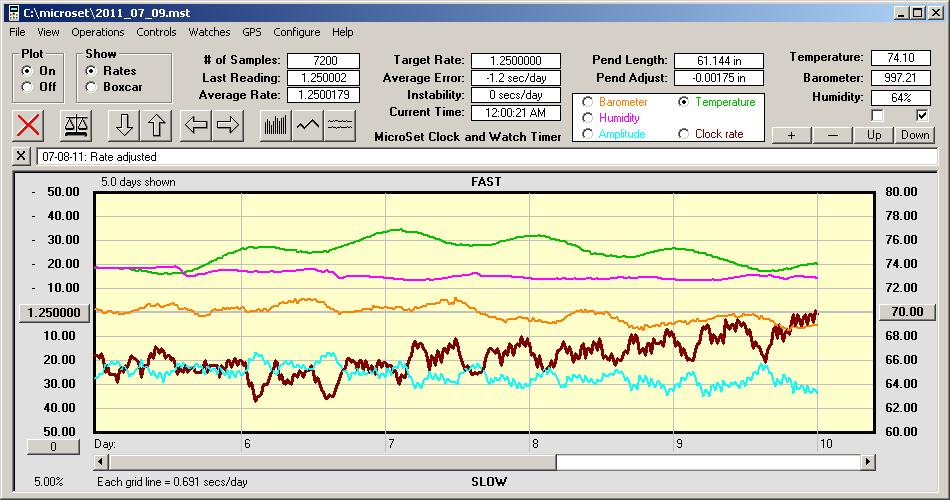Open the View menu
The image size is (950, 500).
coord(48,32)
